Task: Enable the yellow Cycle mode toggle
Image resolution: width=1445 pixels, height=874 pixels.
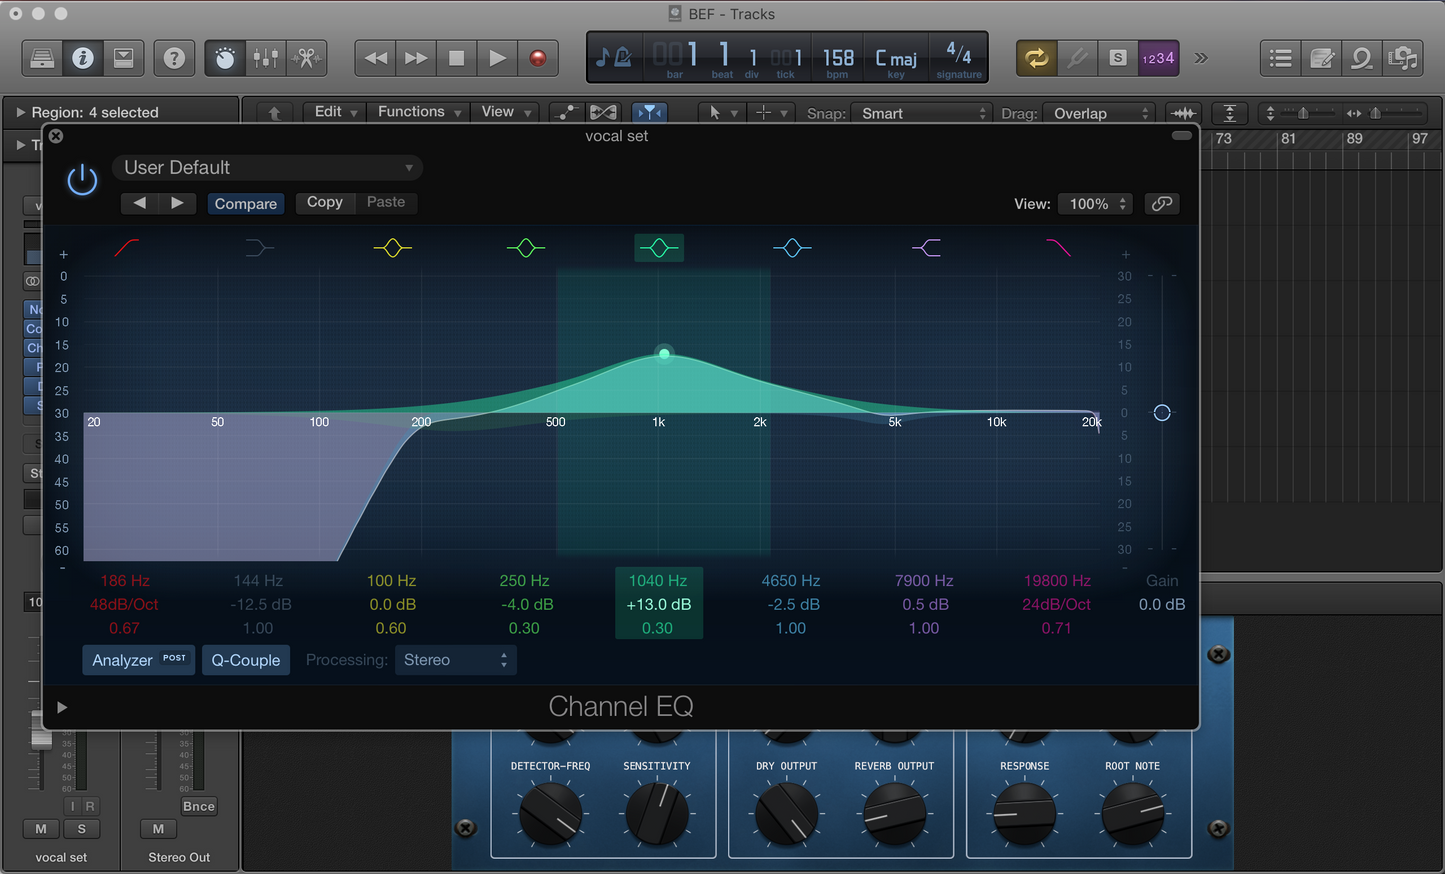Action: [x=1036, y=59]
